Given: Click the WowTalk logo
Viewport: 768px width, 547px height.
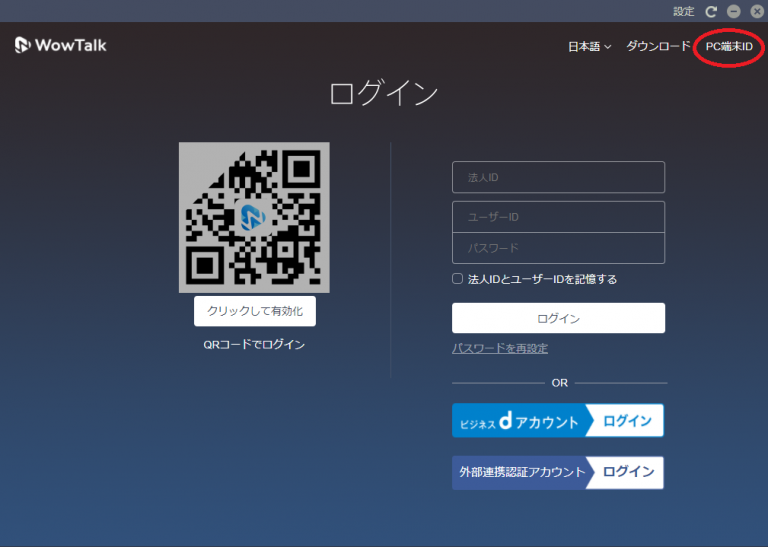Looking at the screenshot, I should click(x=61, y=45).
